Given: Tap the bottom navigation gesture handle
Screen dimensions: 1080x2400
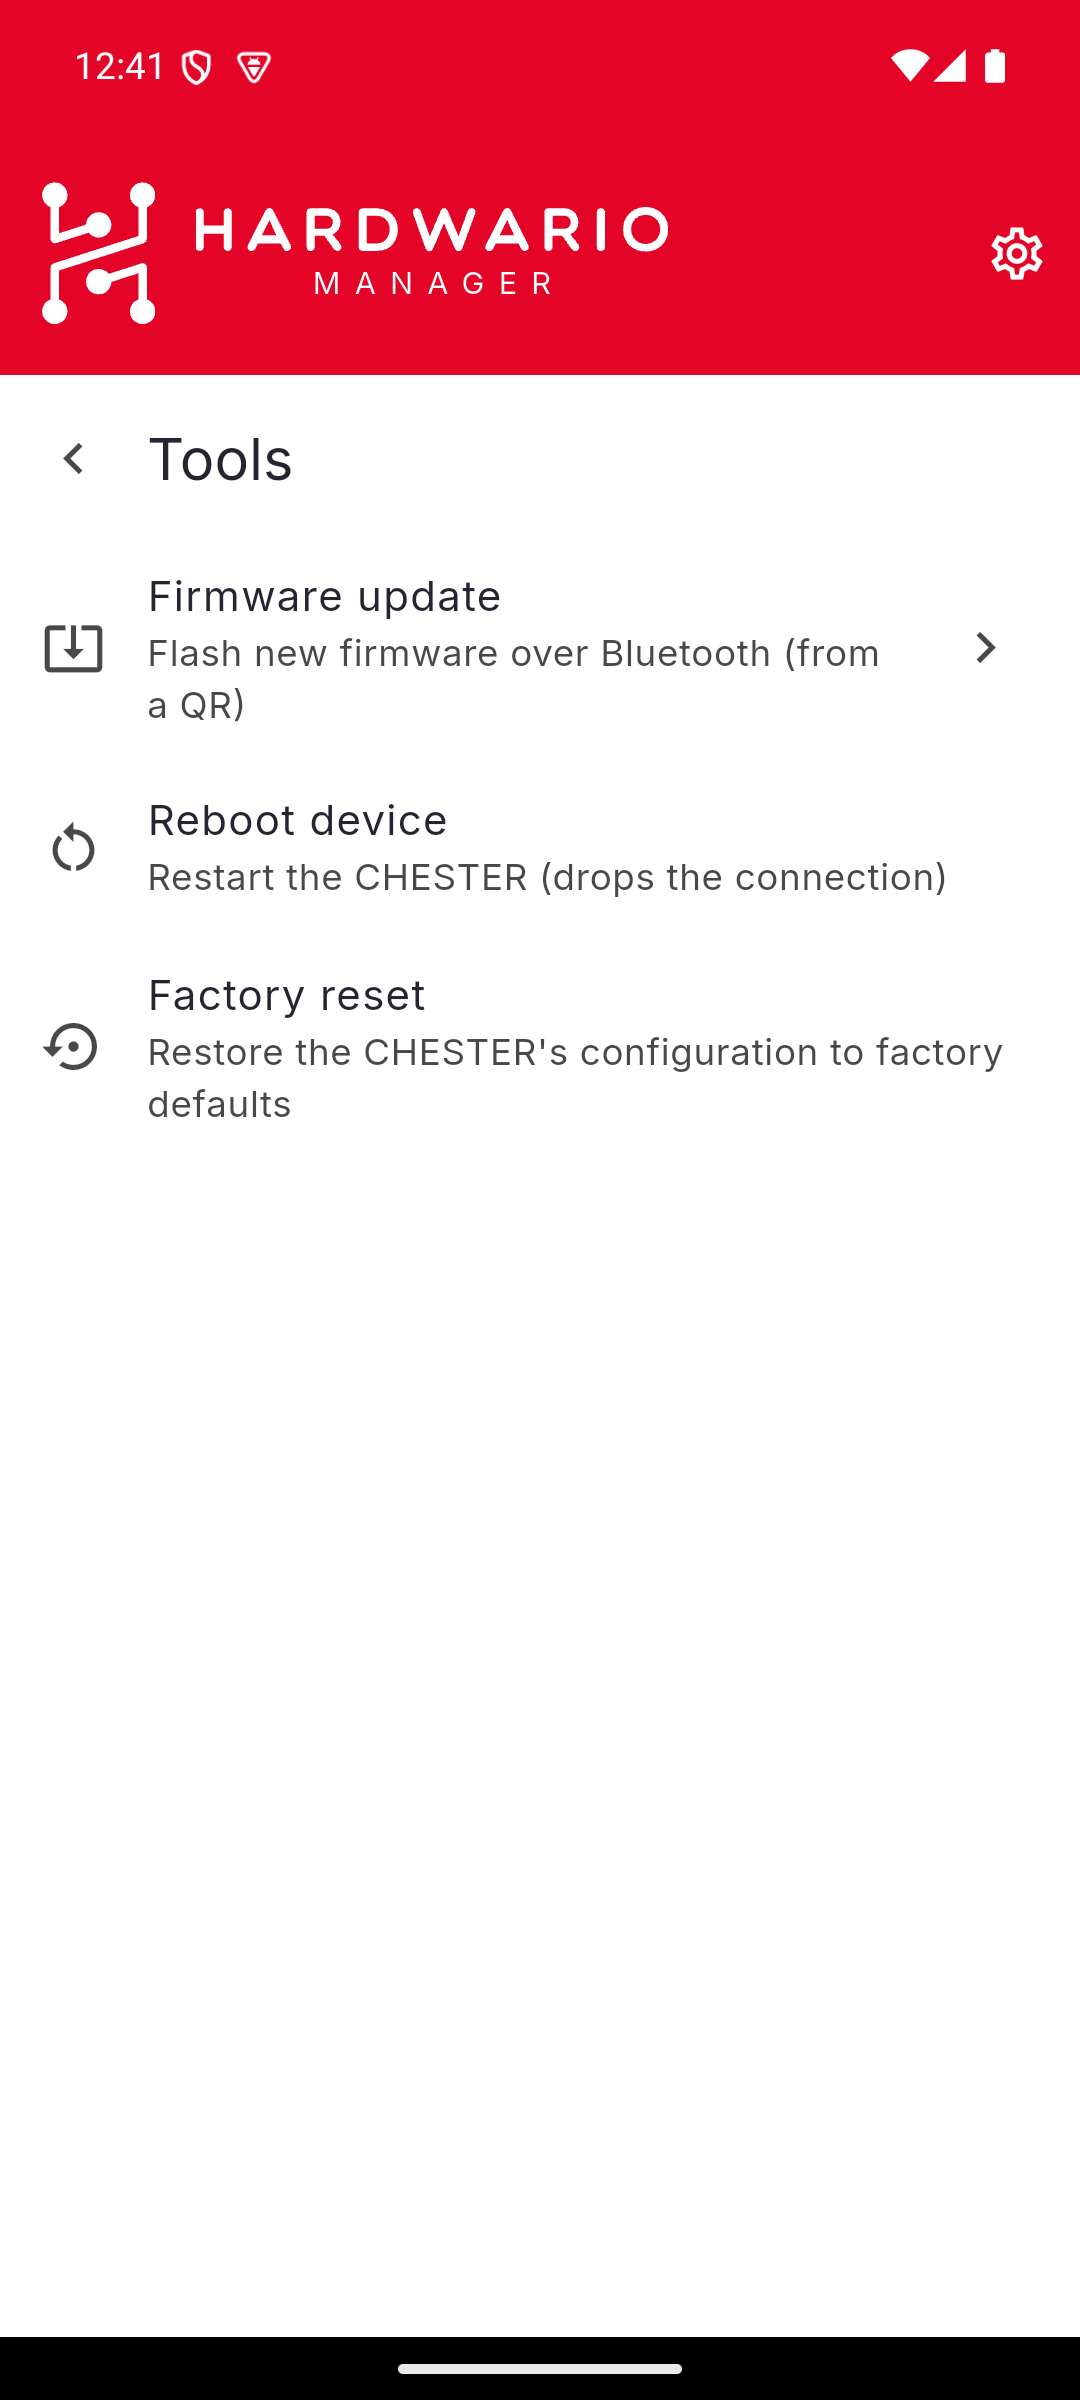Looking at the screenshot, I should (540, 2369).
